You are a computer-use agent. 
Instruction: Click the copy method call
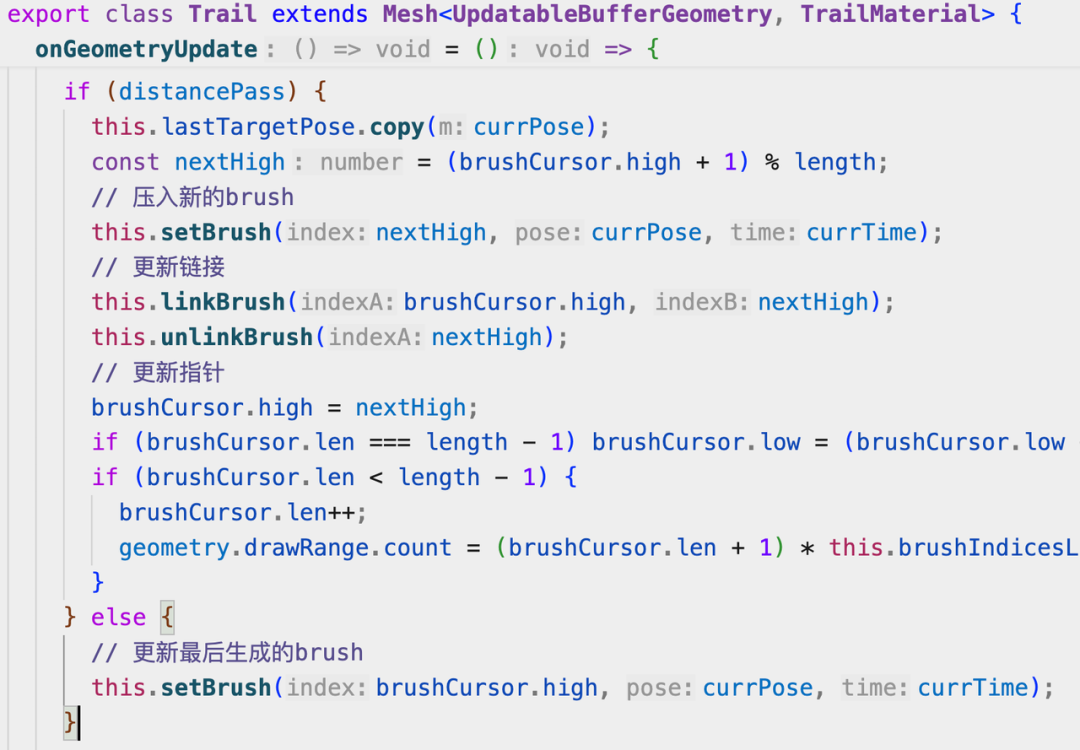click(x=397, y=127)
